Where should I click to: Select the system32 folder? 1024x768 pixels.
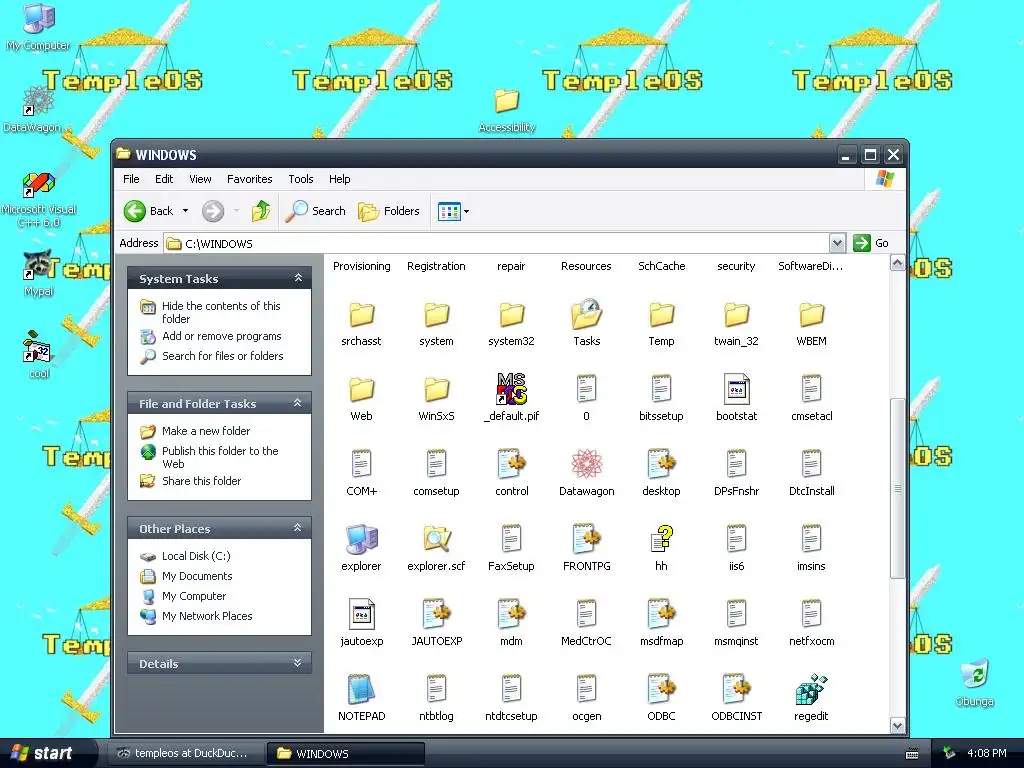[x=511, y=314]
